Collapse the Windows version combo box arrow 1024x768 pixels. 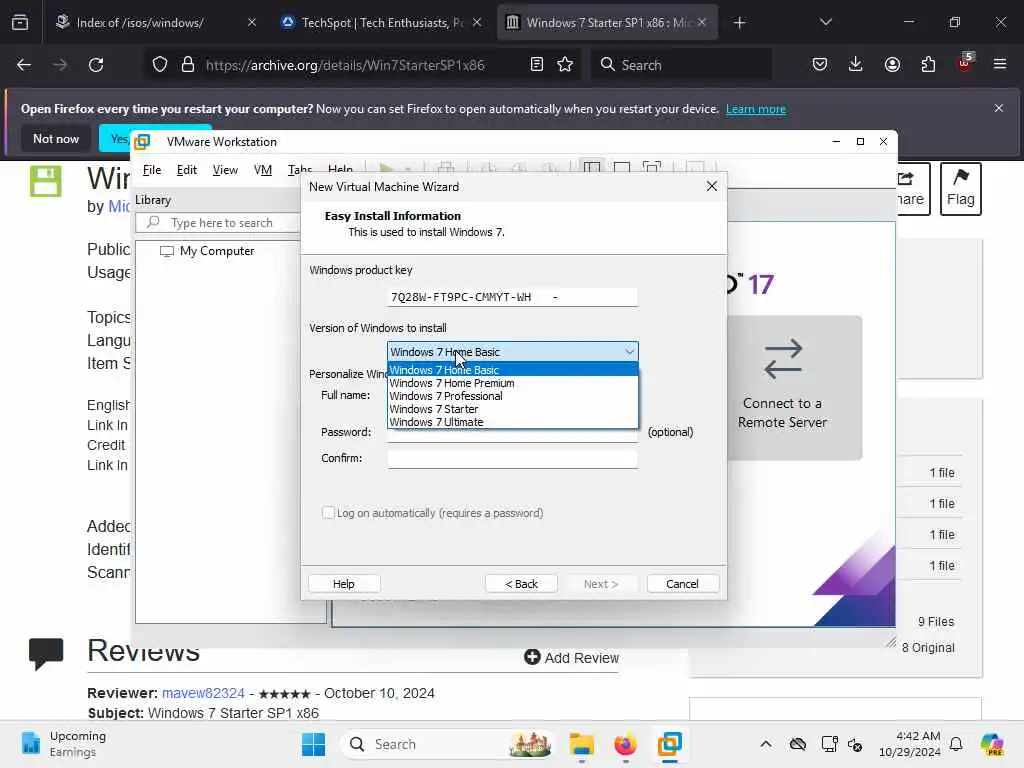pyautogui.click(x=629, y=352)
